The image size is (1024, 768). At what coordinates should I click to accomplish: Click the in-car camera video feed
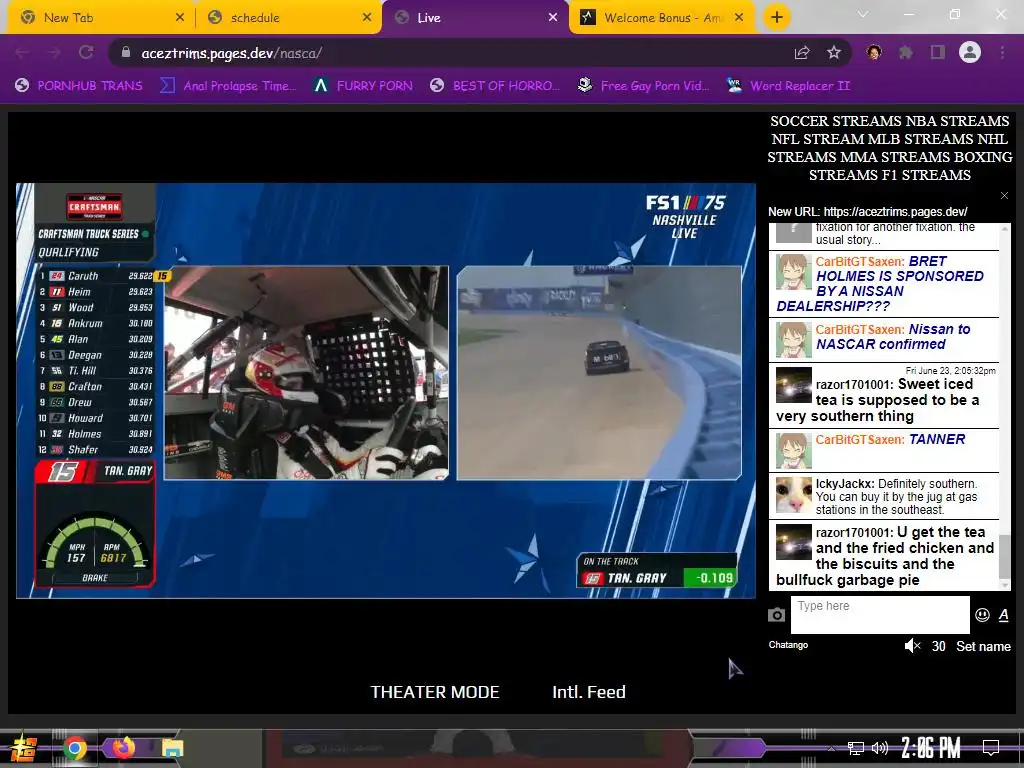coord(306,372)
